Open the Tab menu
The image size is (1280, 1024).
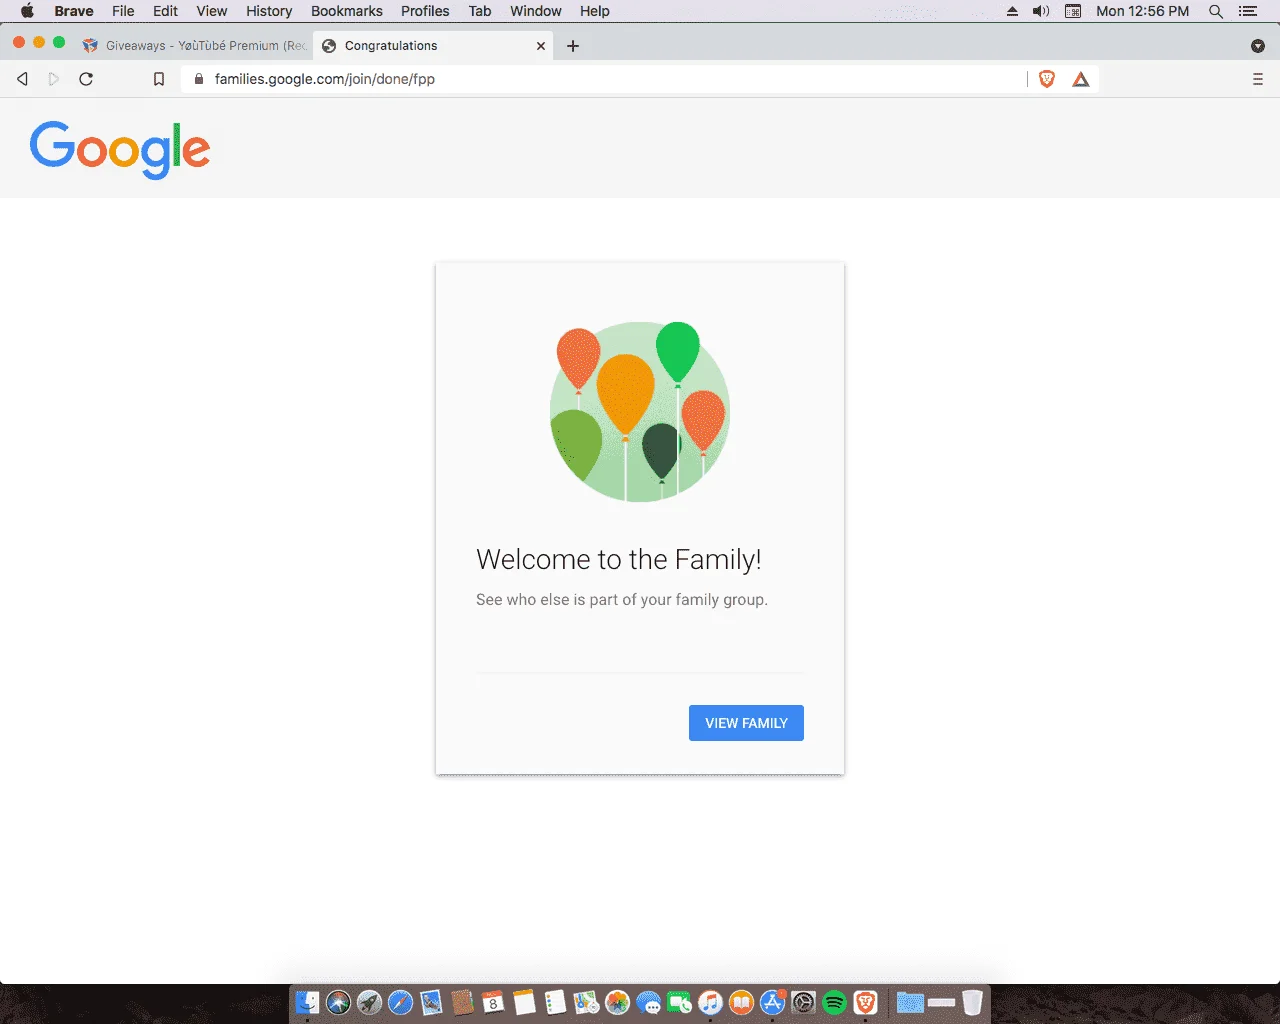(x=480, y=11)
